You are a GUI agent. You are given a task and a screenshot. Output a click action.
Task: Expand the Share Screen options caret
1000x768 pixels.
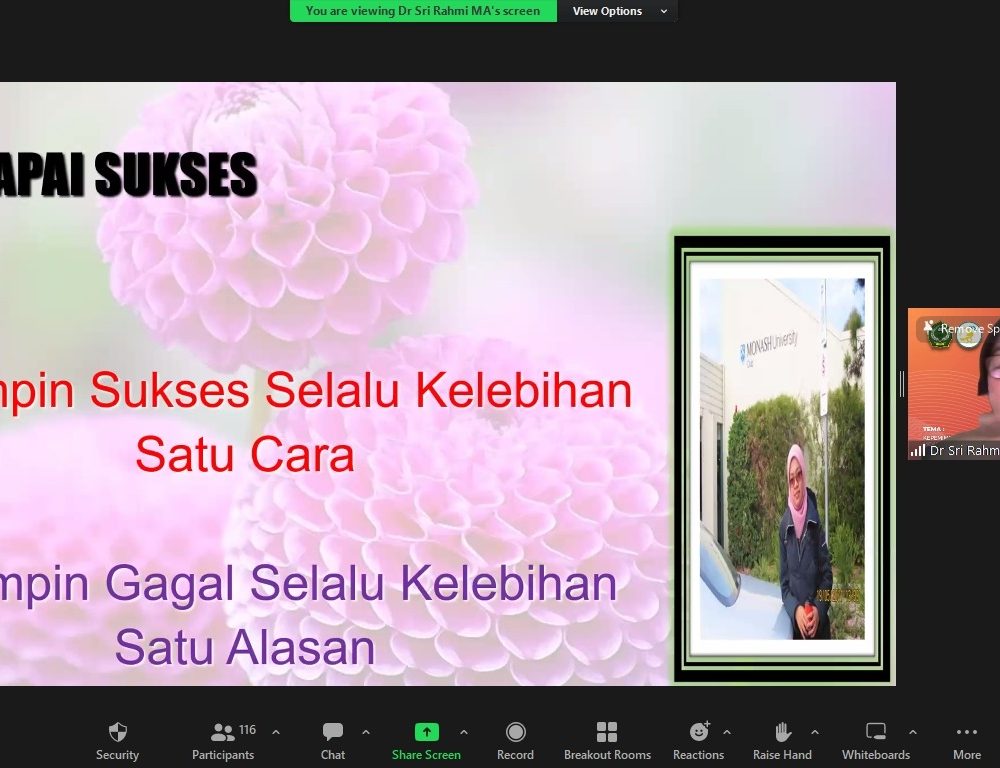click(x=464, y=732)
